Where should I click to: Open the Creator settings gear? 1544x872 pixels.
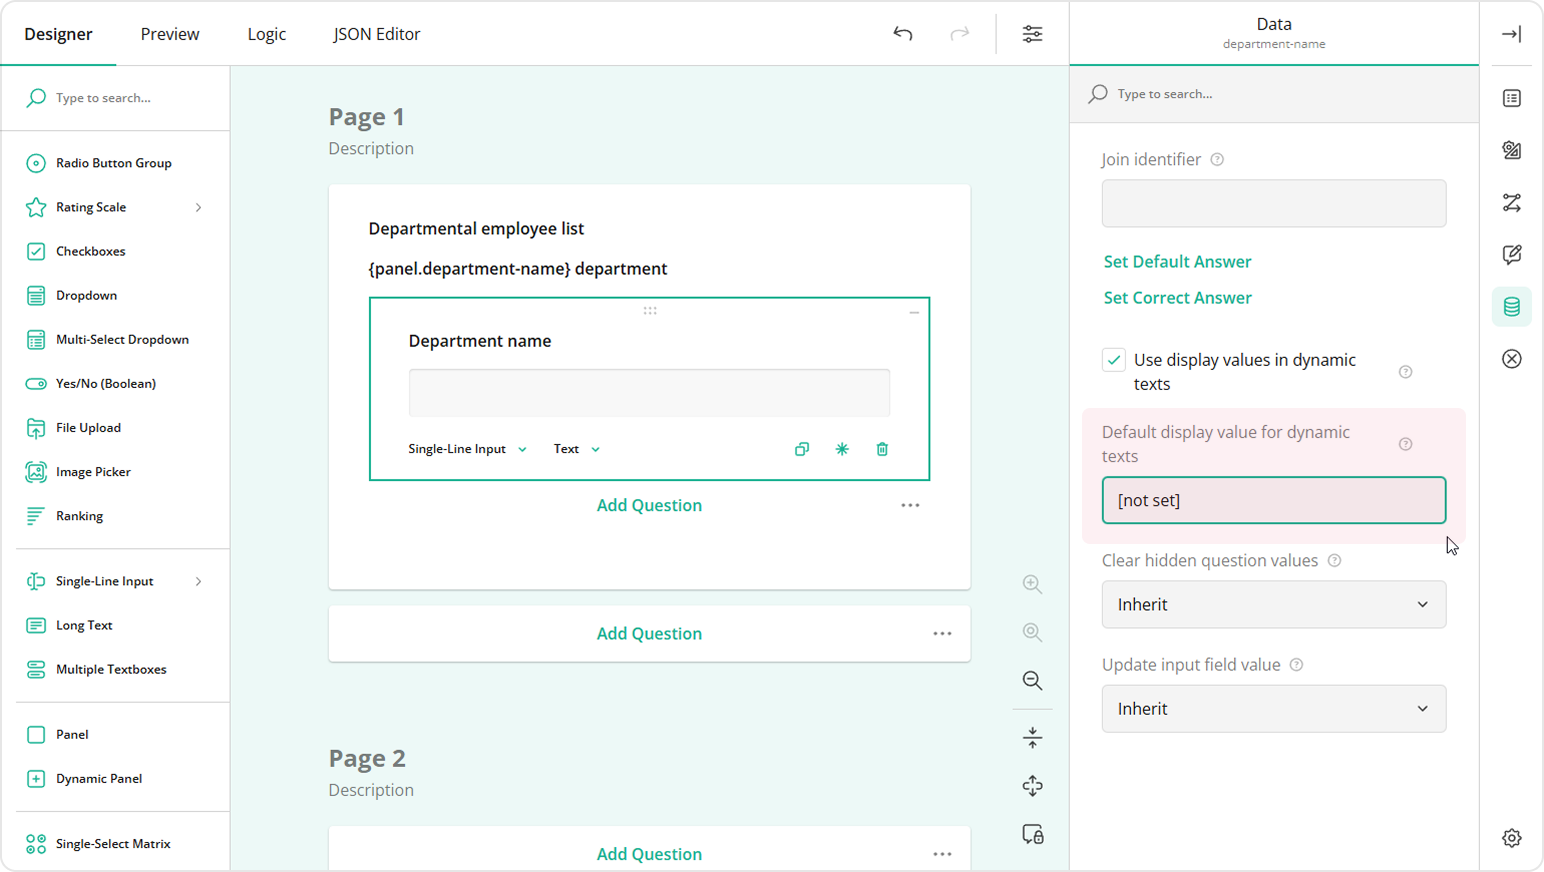coord(1511,838)
